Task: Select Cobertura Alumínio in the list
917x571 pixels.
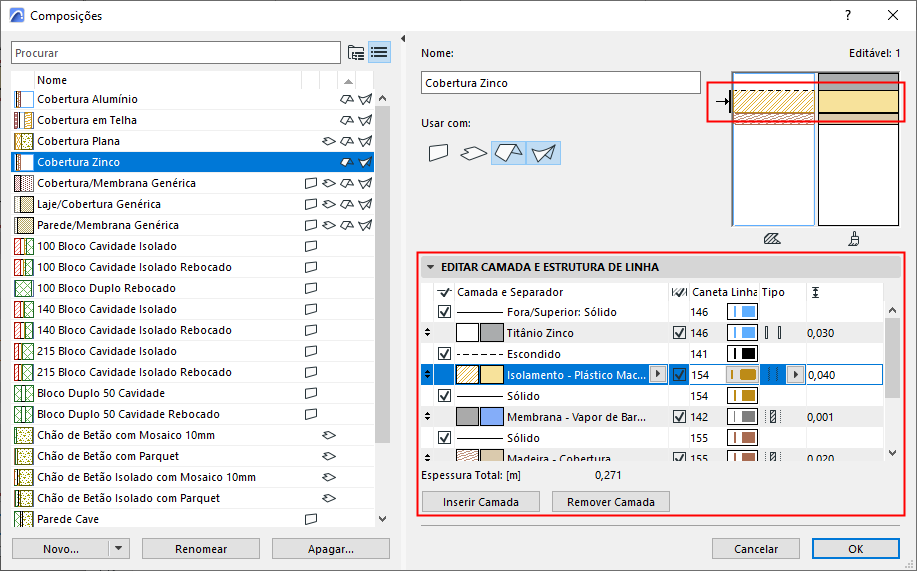Action: (x=192, y=99)
